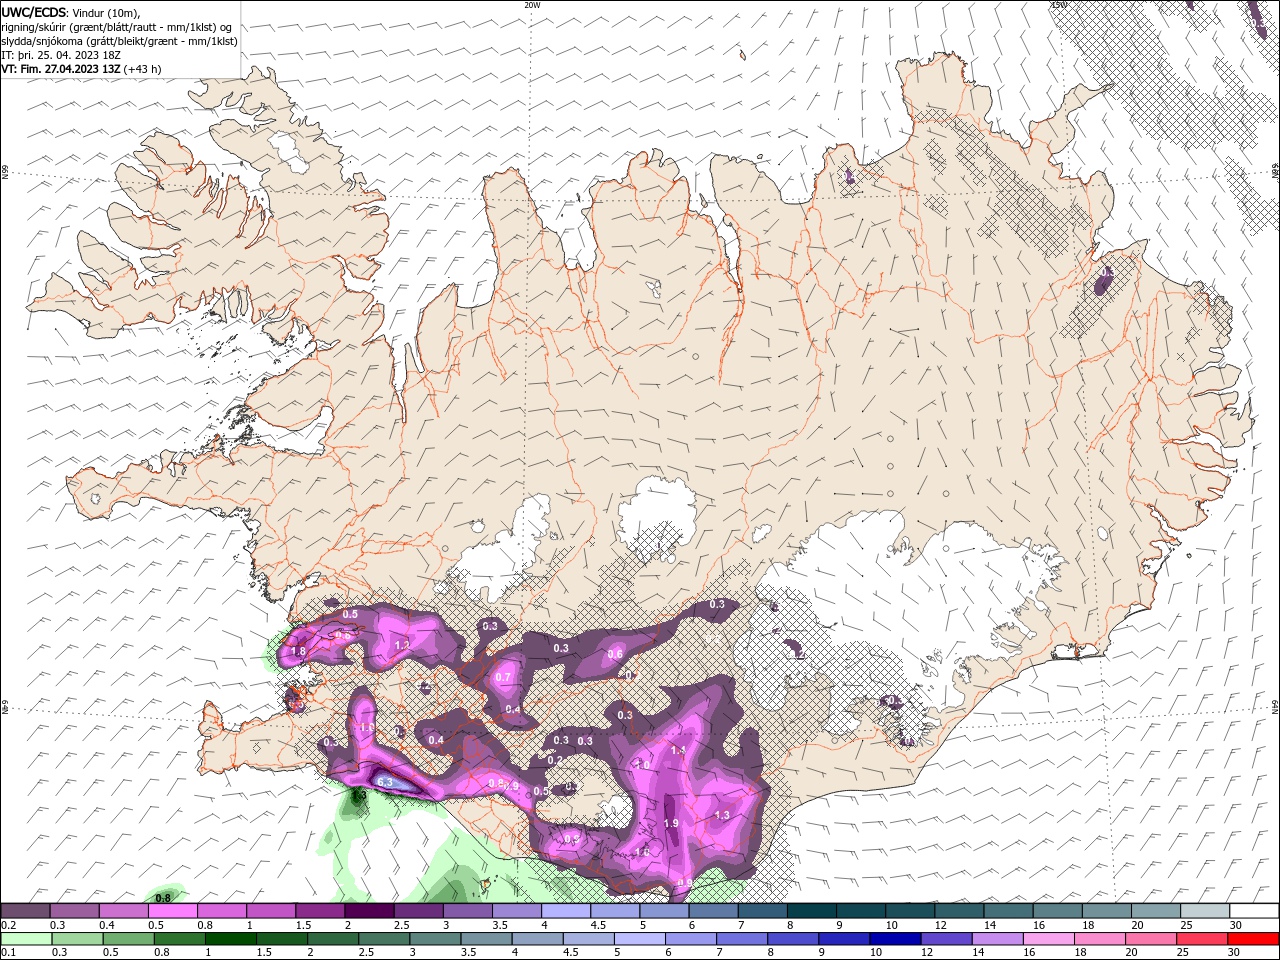
Task: Click the UWC/ECDS title text
Action: pos(34,12)
